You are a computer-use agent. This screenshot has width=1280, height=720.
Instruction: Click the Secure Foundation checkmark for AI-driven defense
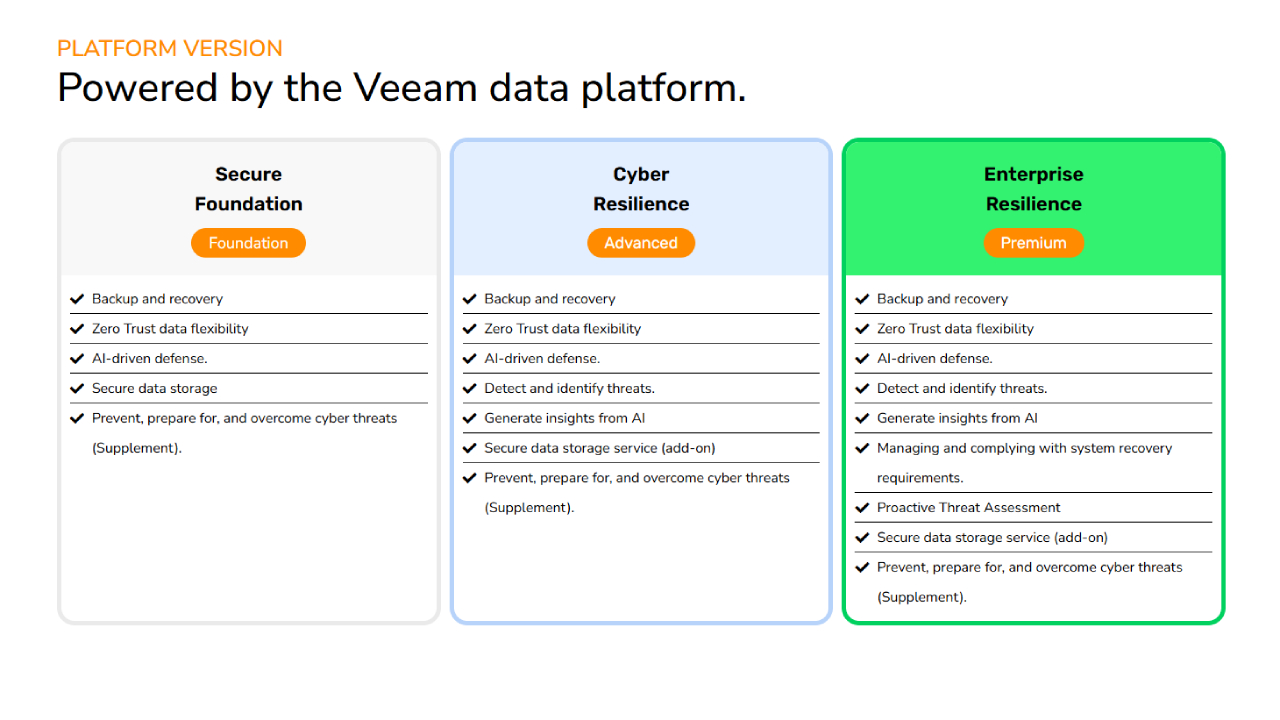pyautogui.click(x=77, y=359)
